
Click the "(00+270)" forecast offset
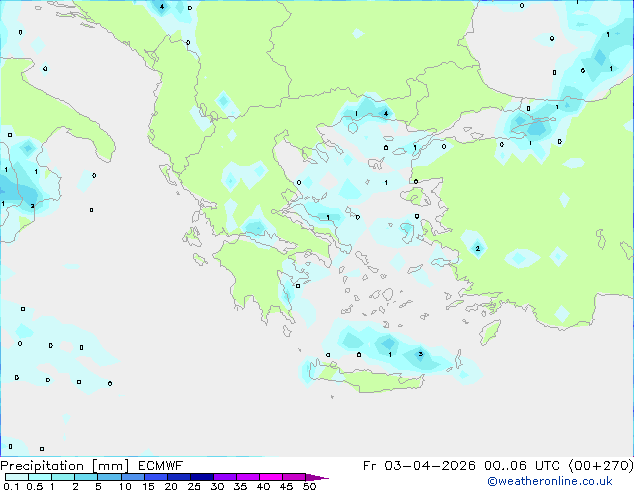pyautogui.click(x=601, y=466)
